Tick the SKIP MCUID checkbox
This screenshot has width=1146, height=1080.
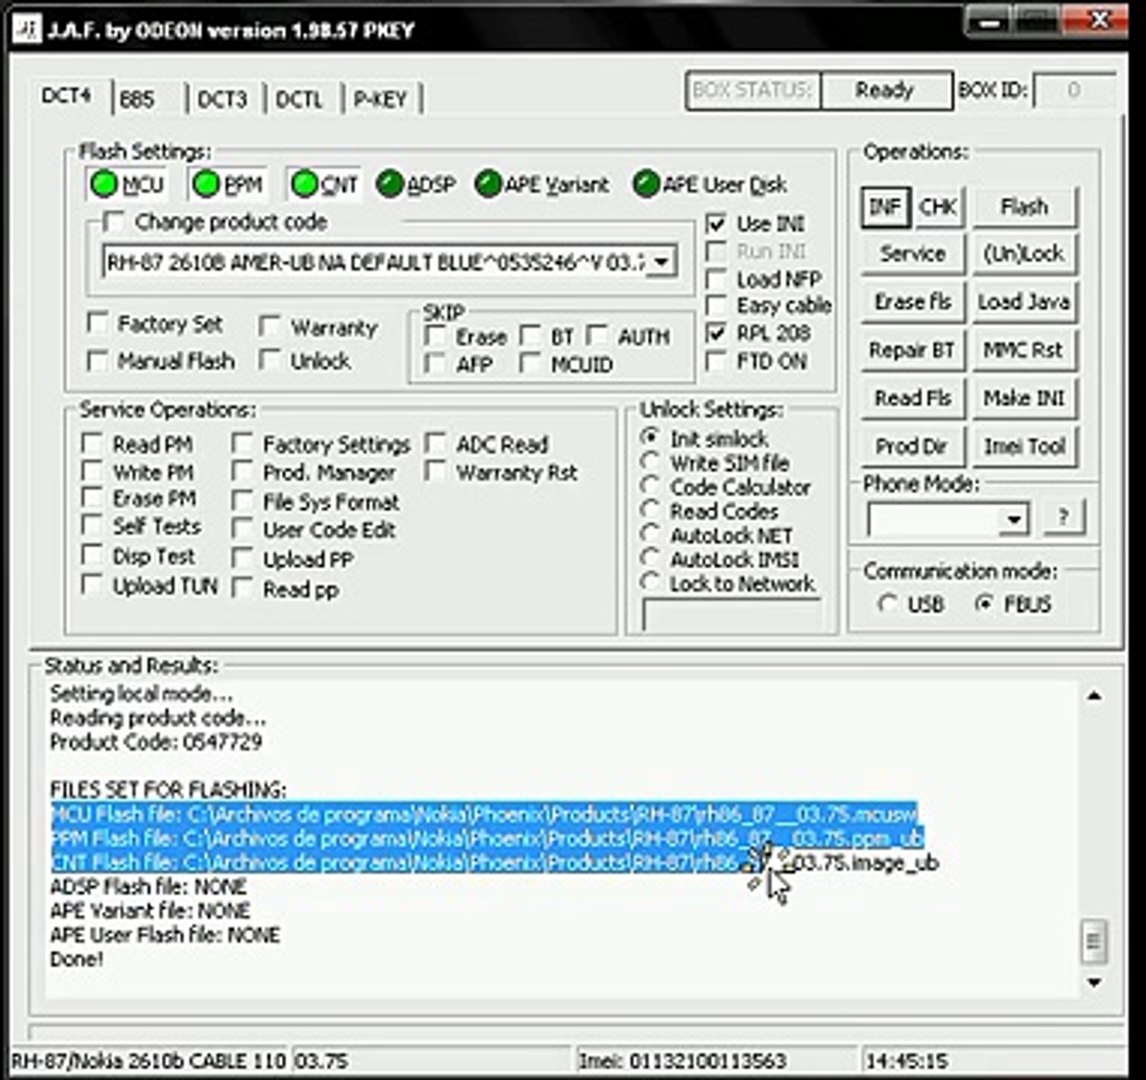(531, 363)
